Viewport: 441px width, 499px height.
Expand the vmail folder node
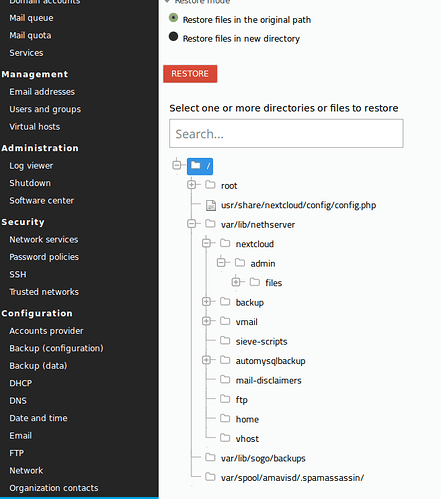[206, 321]
